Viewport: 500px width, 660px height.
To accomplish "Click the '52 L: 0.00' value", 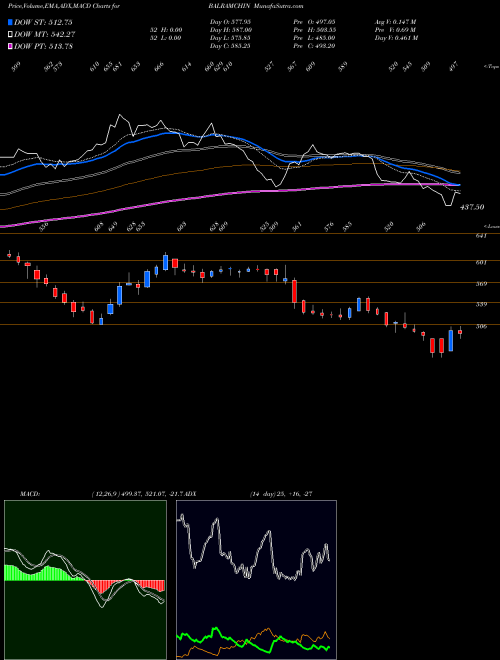I will (164, 38).
